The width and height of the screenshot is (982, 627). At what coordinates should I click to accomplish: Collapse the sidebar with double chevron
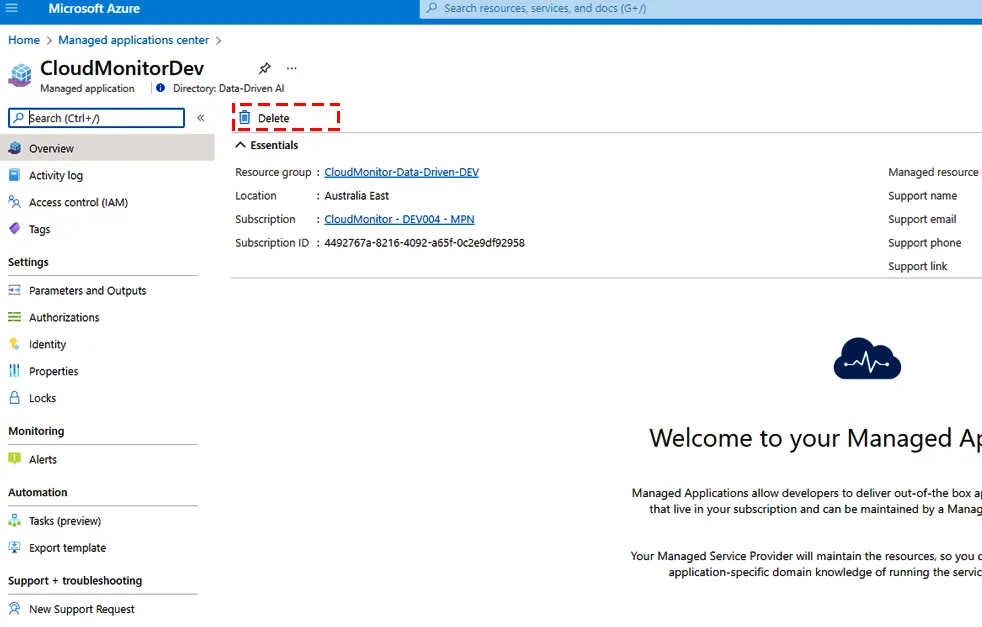[x=201, y=118]
